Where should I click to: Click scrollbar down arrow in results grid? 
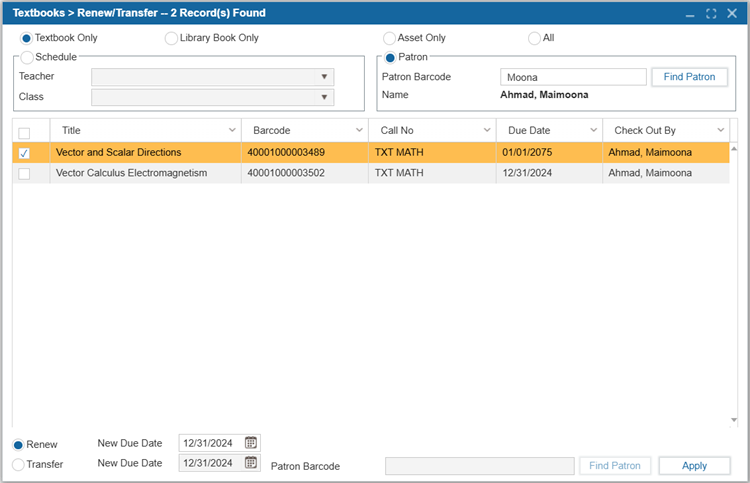(x=734, y=420)
